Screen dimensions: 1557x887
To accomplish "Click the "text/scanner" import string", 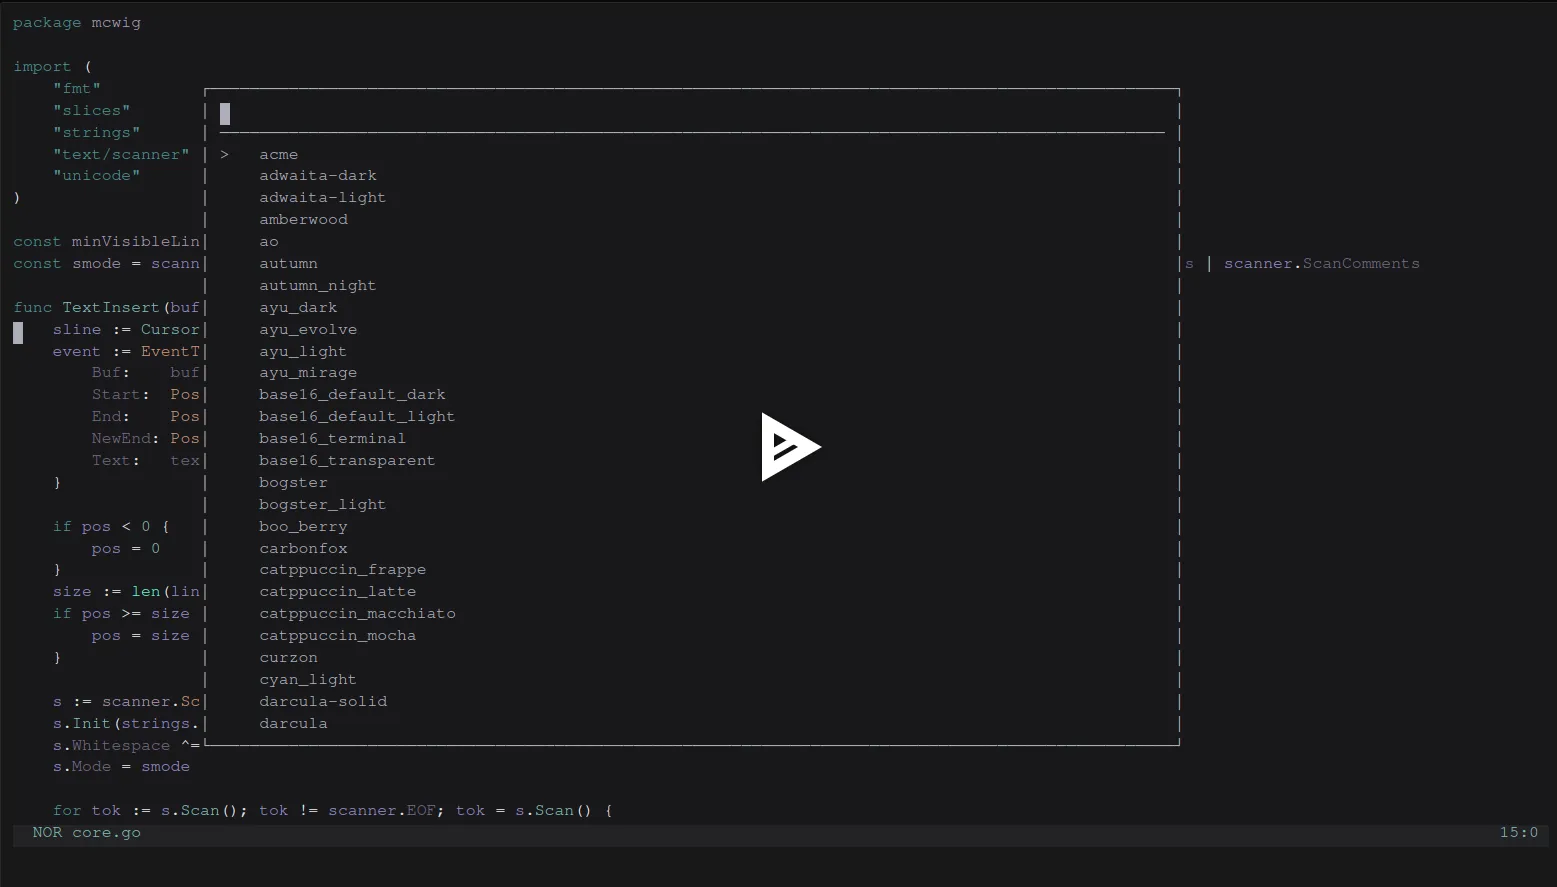I will 122,154.
